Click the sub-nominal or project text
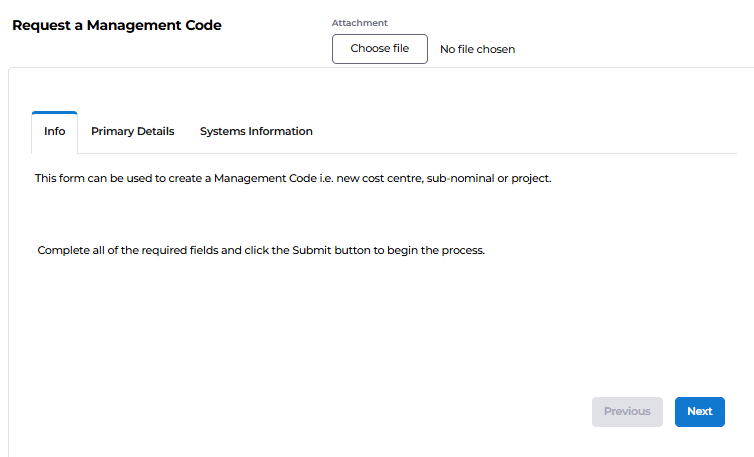The height and width of the screenshot is (457, 754). (x=489, y=178)
